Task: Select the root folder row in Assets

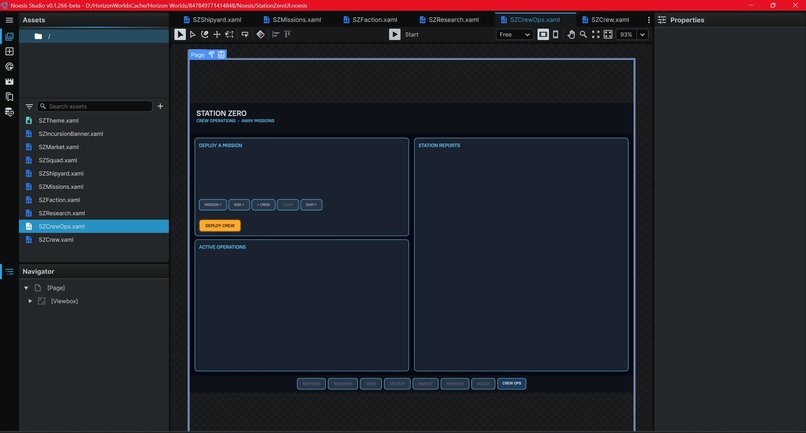Action: tap(94, 36)
